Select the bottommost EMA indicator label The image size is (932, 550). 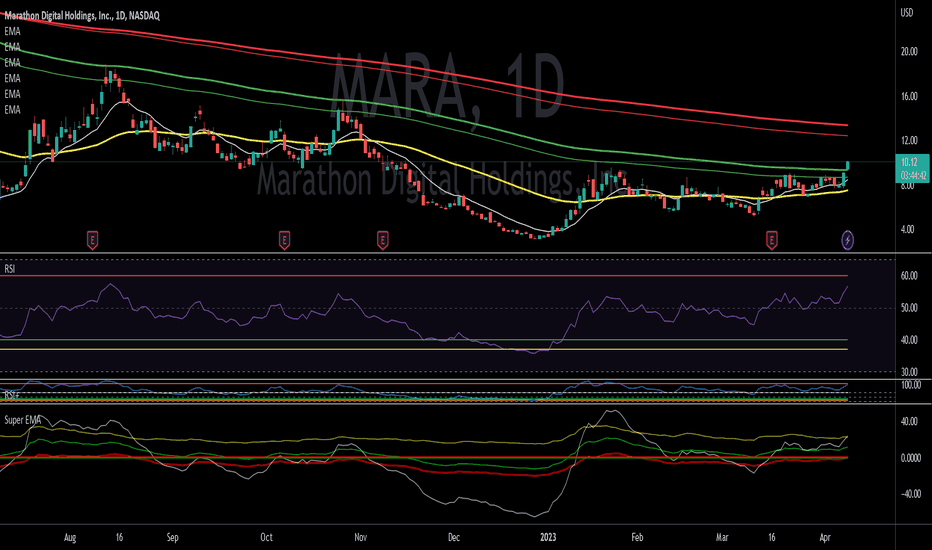pyautogui.click(x=12, y=110)
